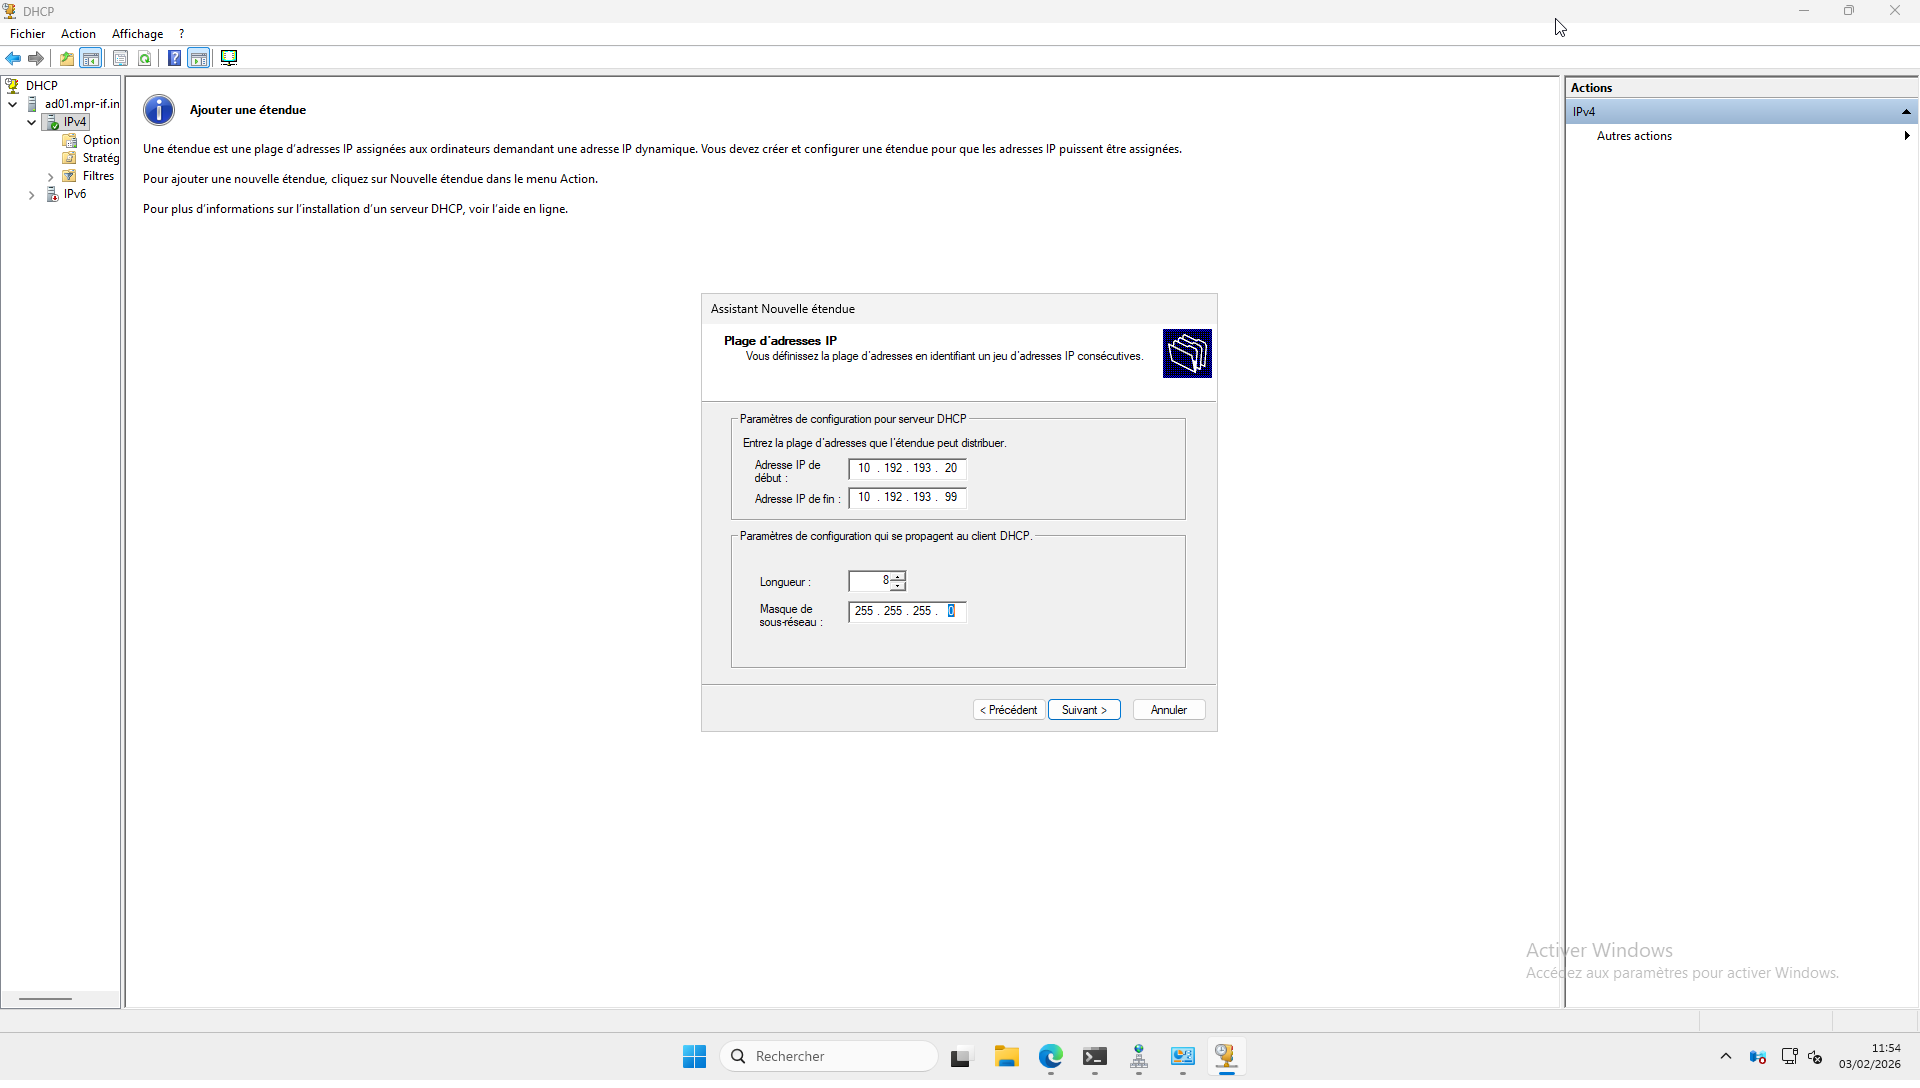Expand the Filtres tree node
Screen dimensions: 1920x1088
[x=51, y=177]
